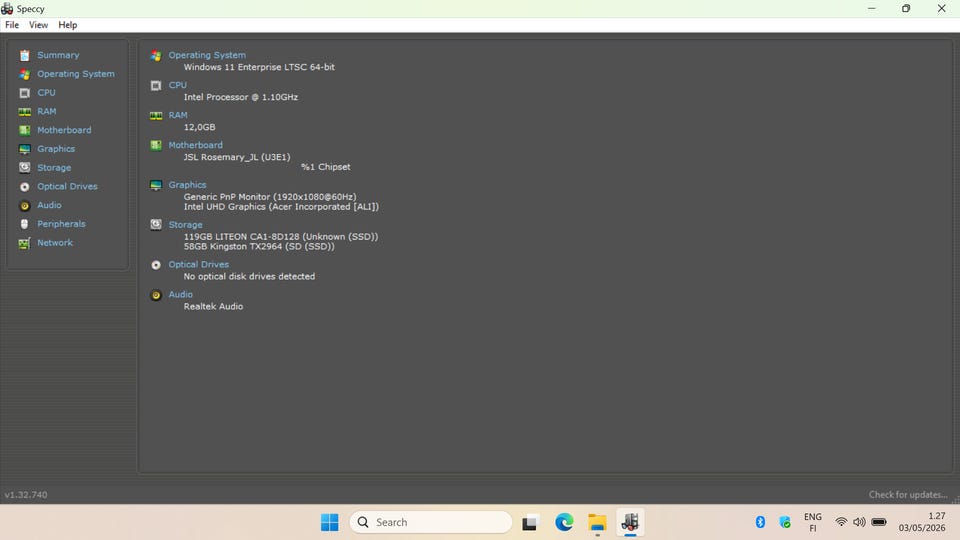Open the Storage heading link in summary

(x=186, y=225)
